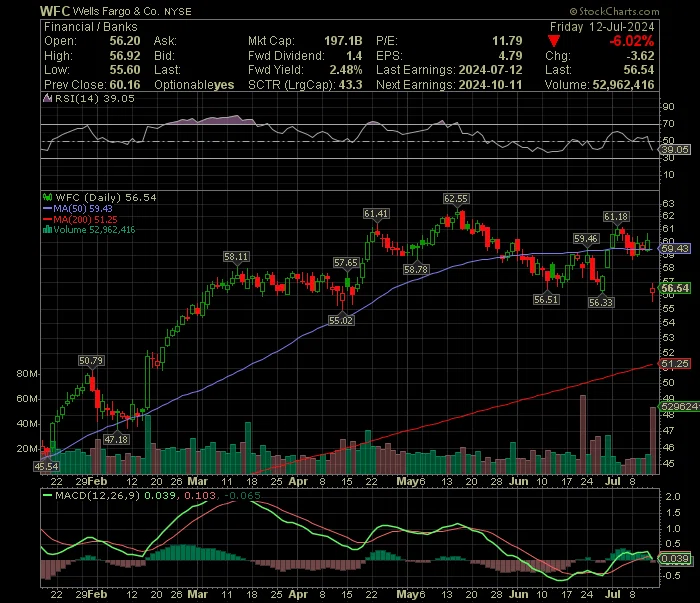
Task: Click the tall late-June volume spike bar
Action: pos(583,434)
